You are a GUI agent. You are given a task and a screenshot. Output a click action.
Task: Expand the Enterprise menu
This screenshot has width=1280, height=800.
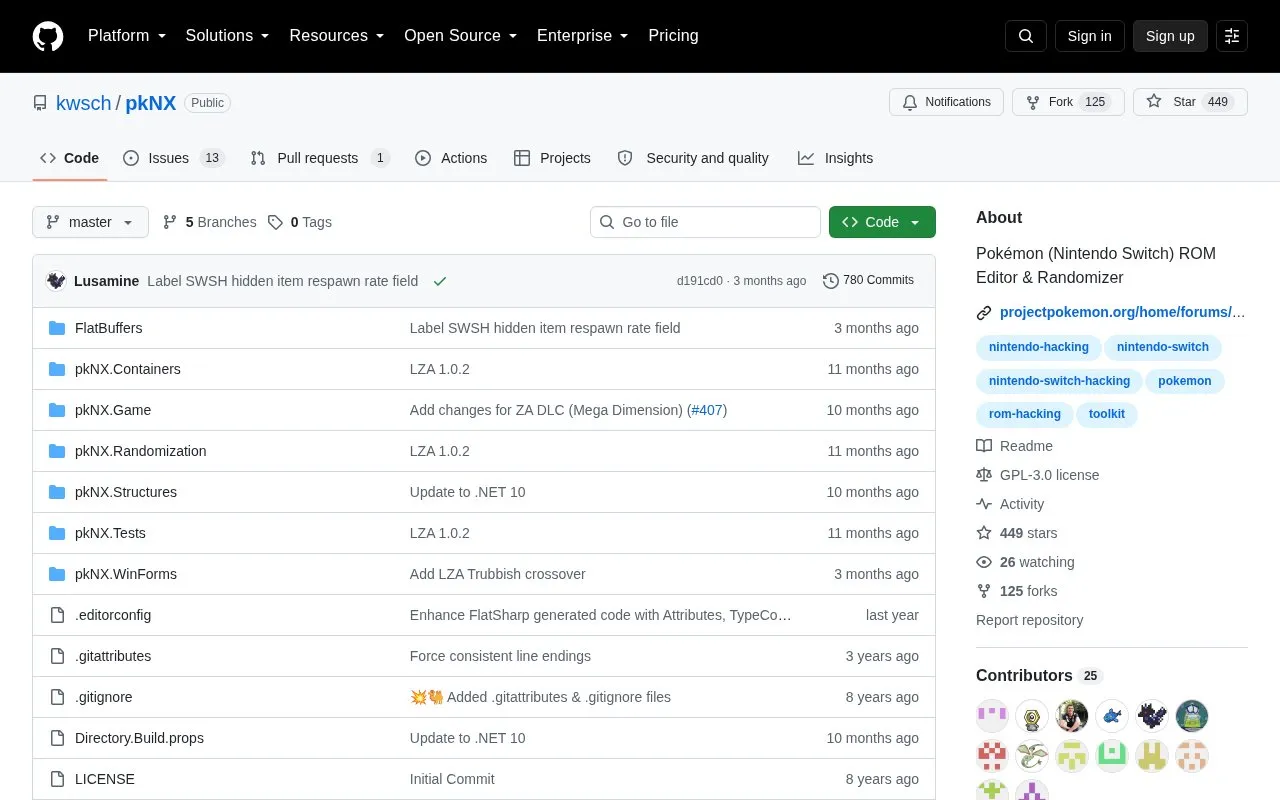tap(582, 36)
